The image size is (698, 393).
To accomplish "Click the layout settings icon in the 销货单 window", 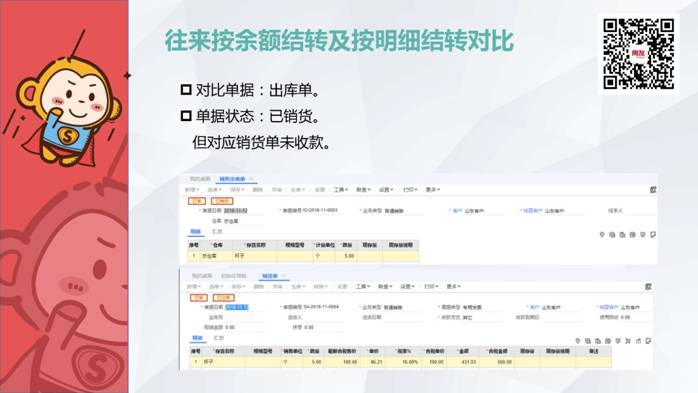I will pos(648,287).
